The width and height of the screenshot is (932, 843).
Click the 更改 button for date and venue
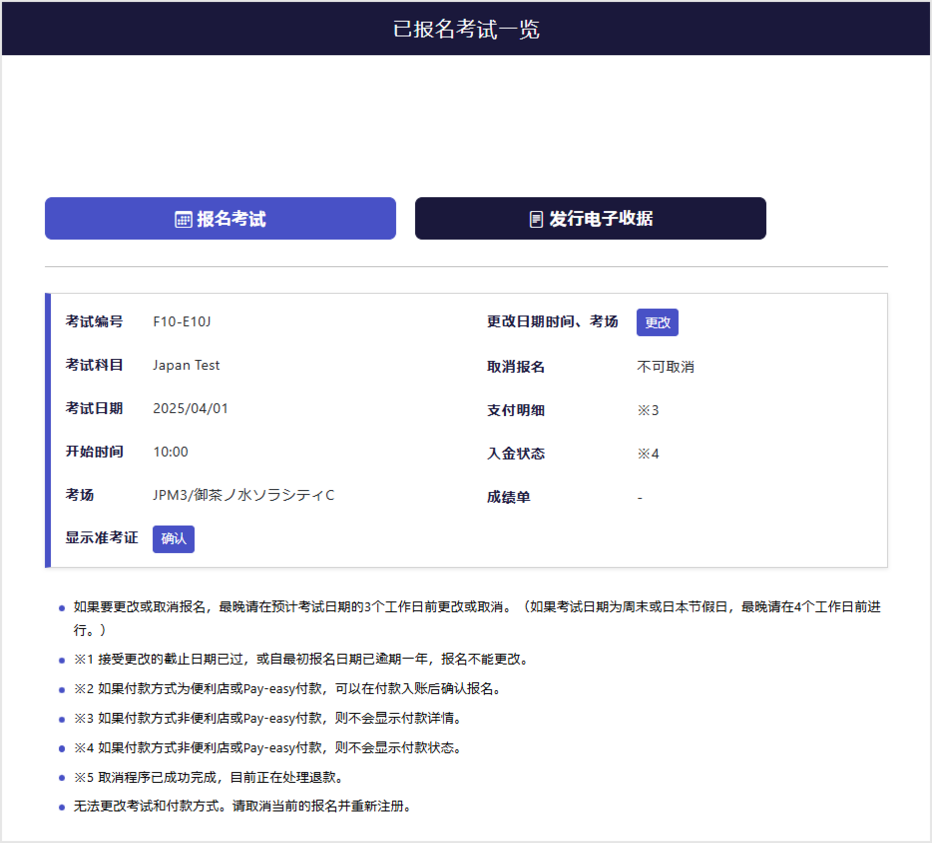(657, 322)
